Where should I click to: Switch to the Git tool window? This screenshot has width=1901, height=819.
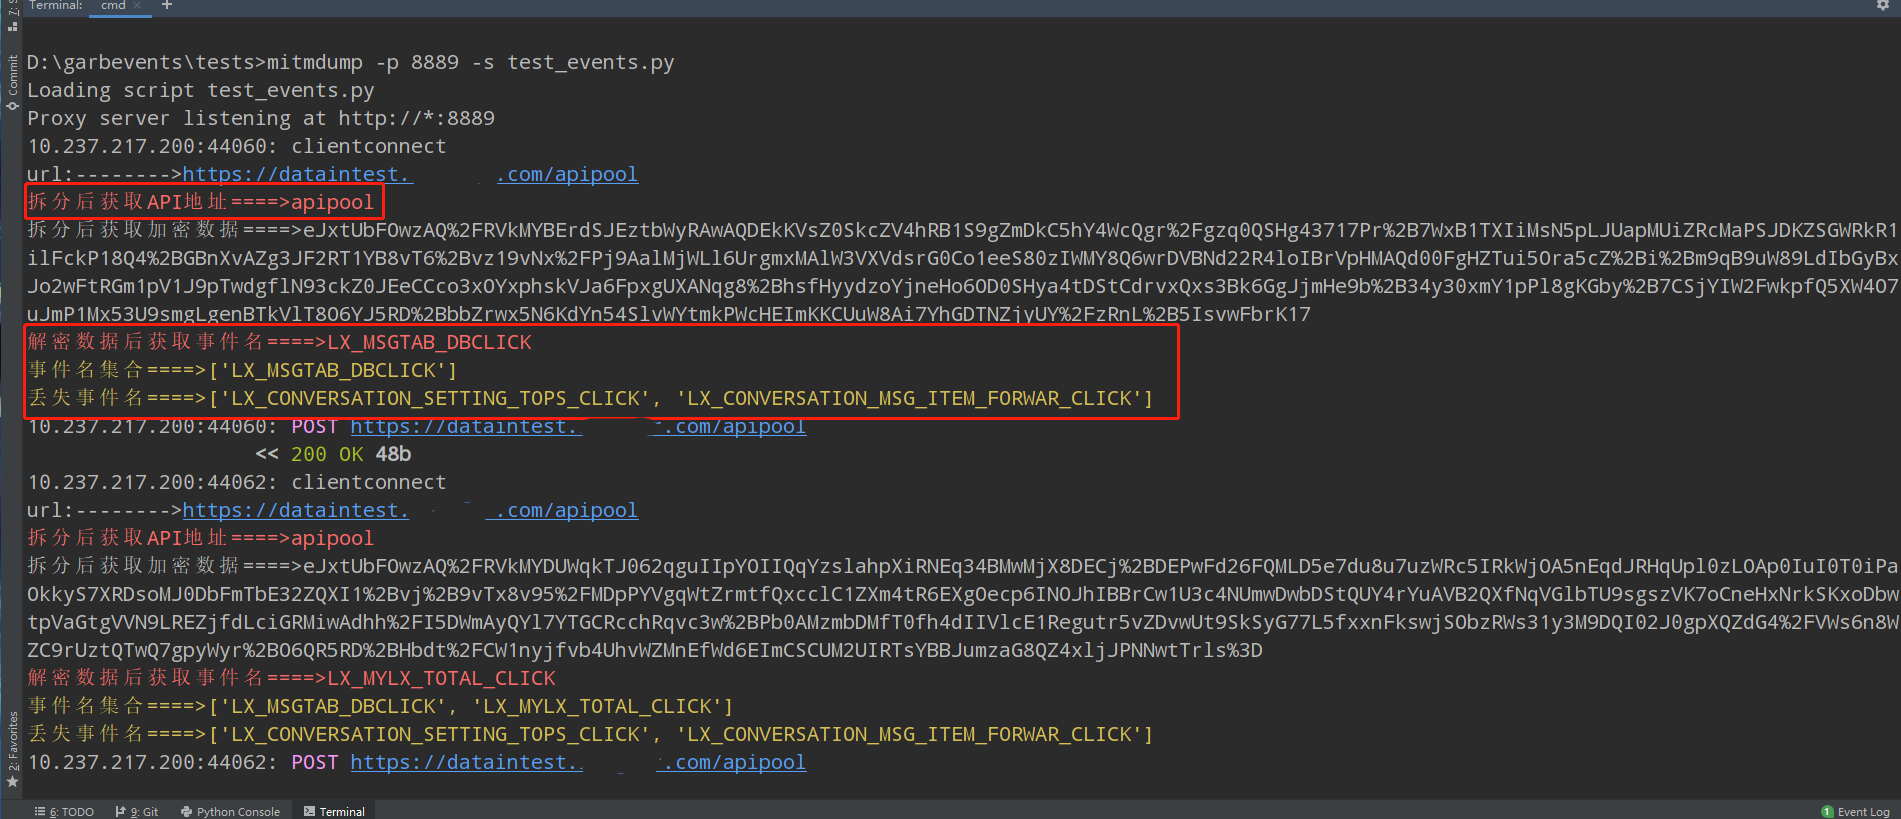point(137,811)
